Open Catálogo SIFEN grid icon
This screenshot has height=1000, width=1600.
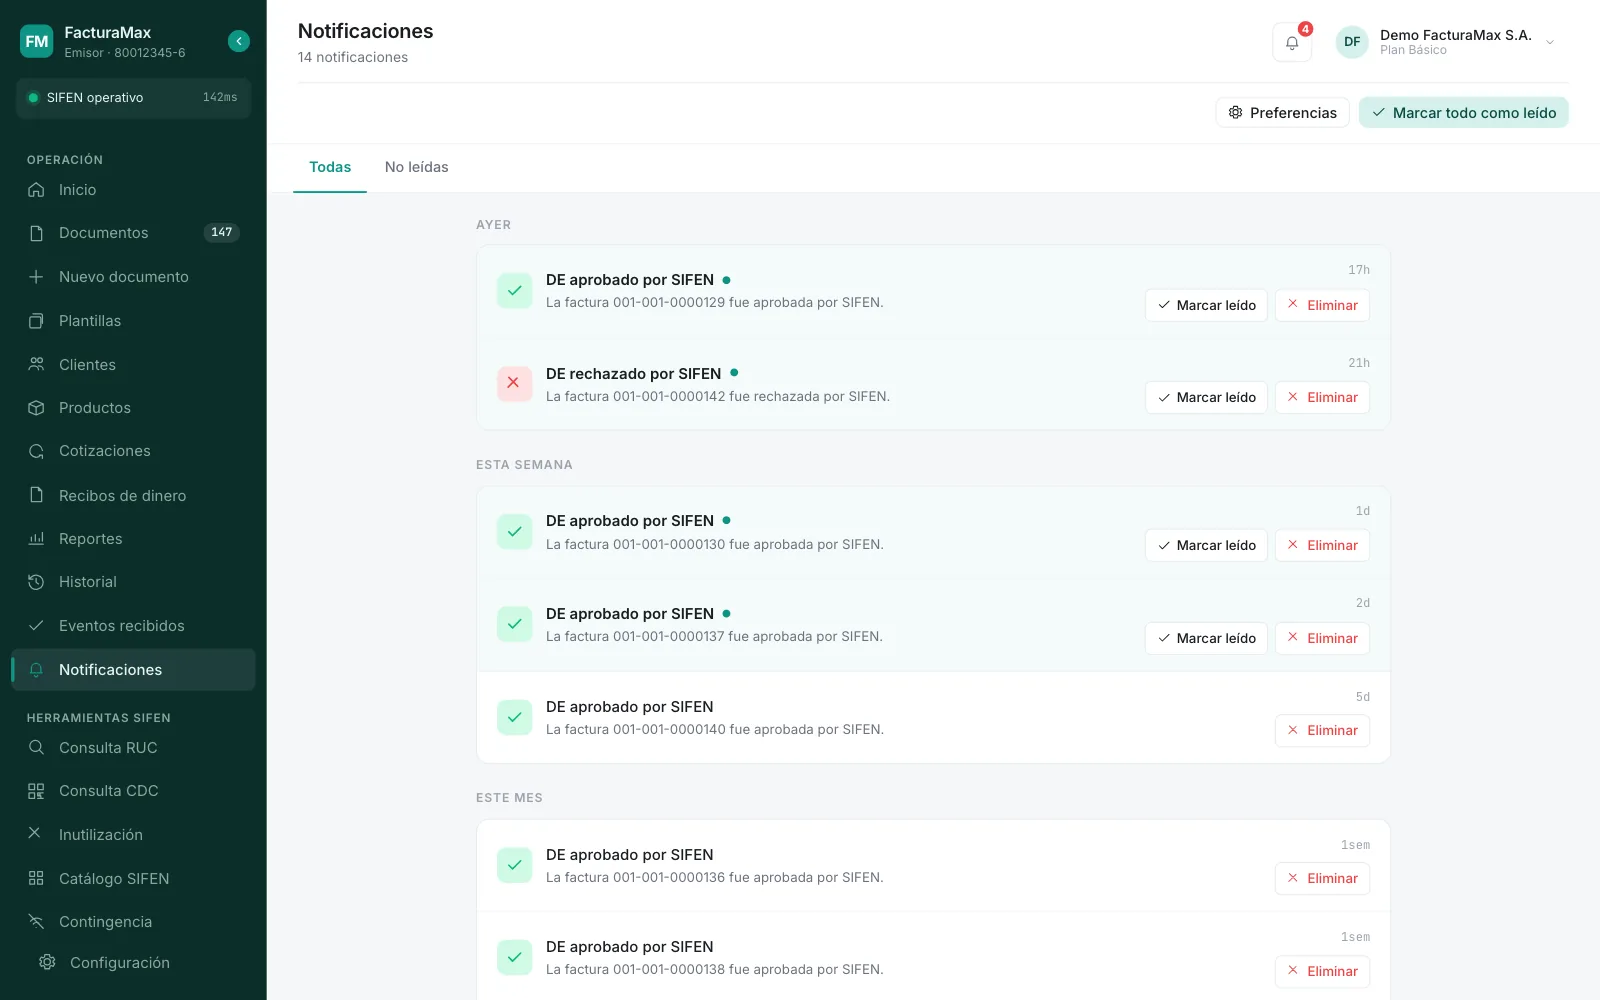pos(36,879)
